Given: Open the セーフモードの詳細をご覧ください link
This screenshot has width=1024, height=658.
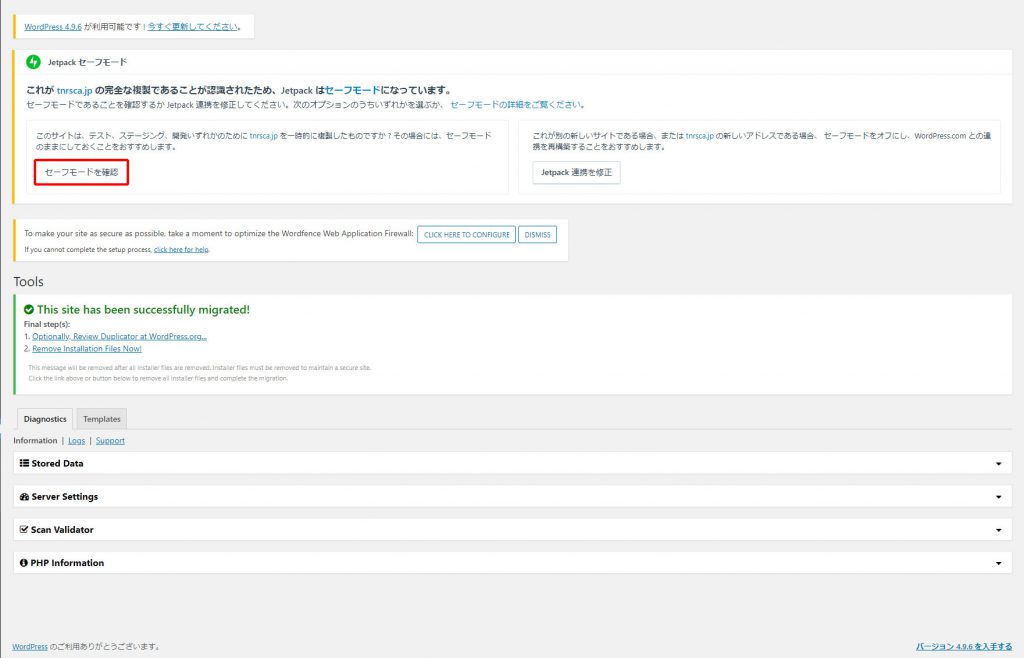Looking at the screenshot, I should click(x=516, y=104).
